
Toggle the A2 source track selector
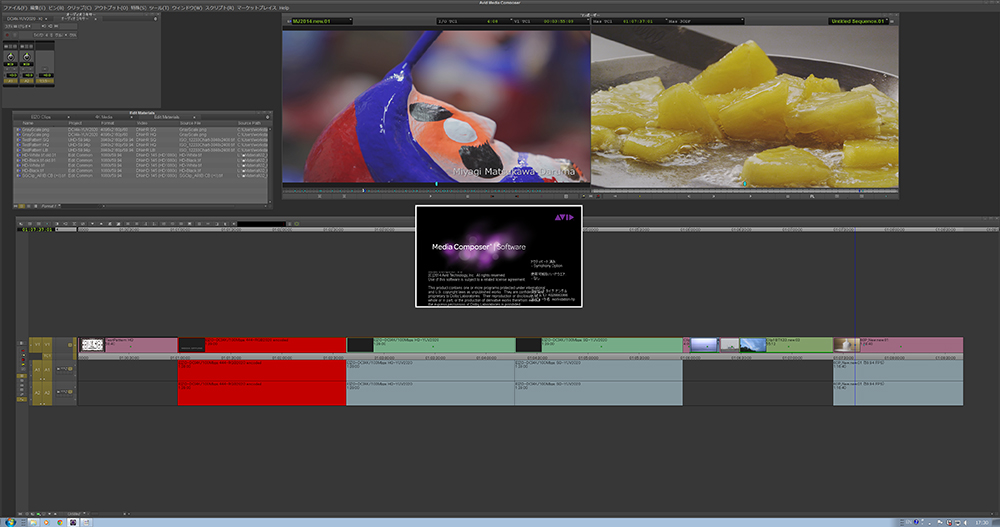pos(37,393)
